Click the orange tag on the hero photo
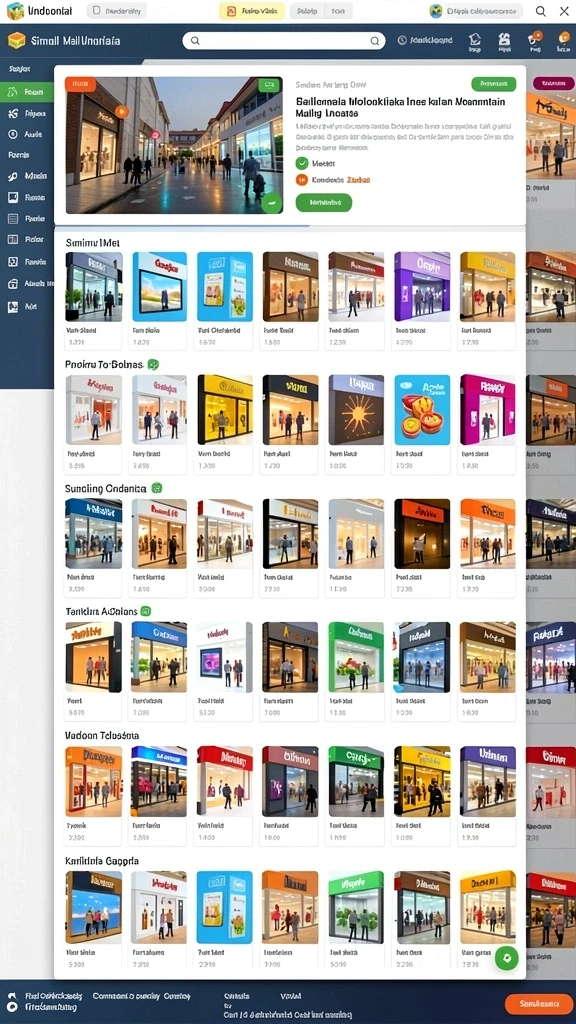This screenshot has height=1024, width=576. pyautogui.click(x=80, y=84)
